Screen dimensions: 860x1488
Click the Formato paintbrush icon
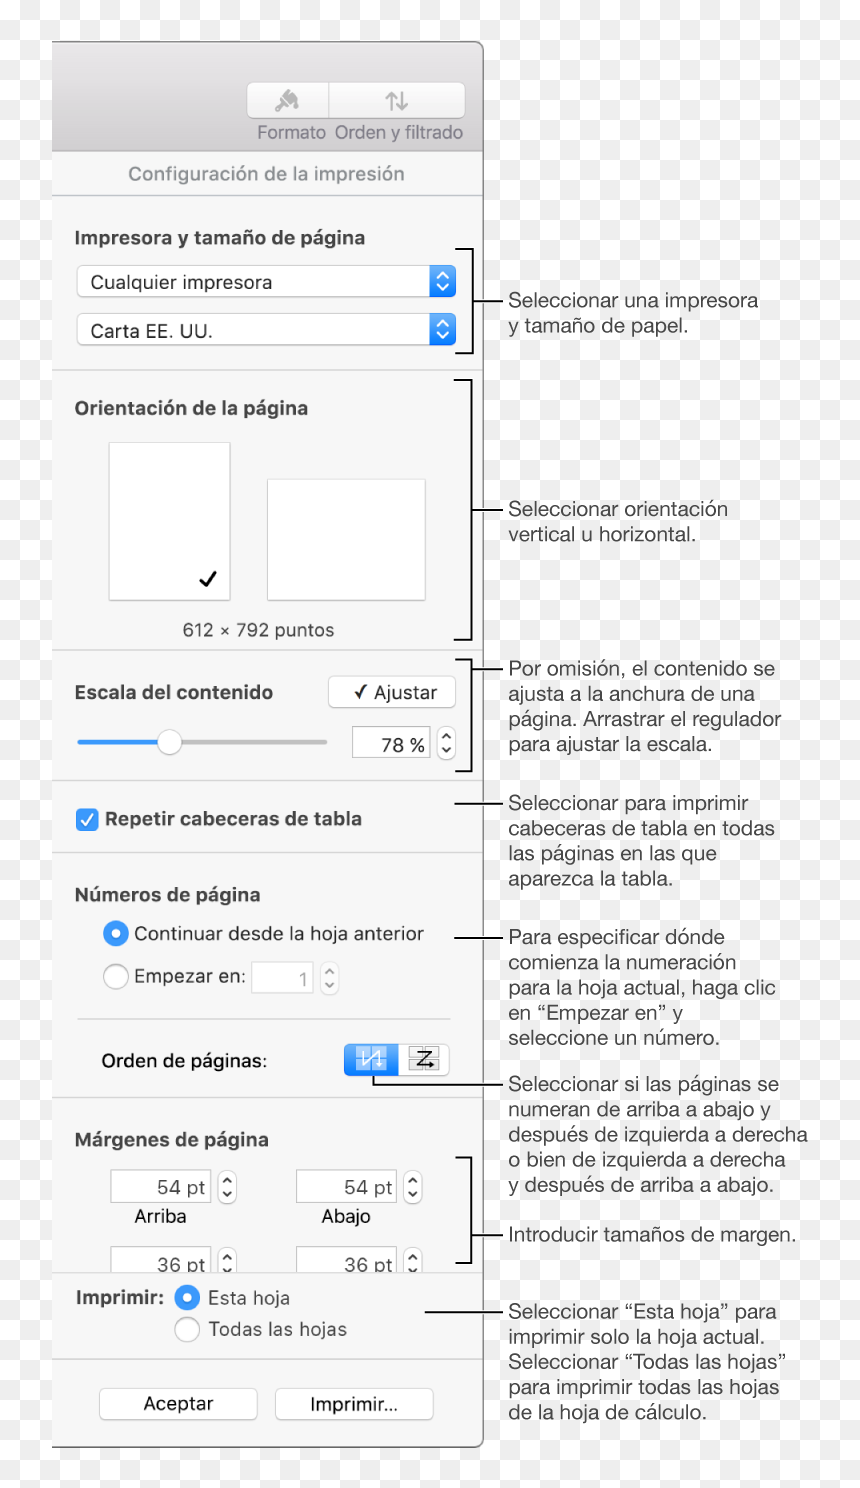point(288,101)
